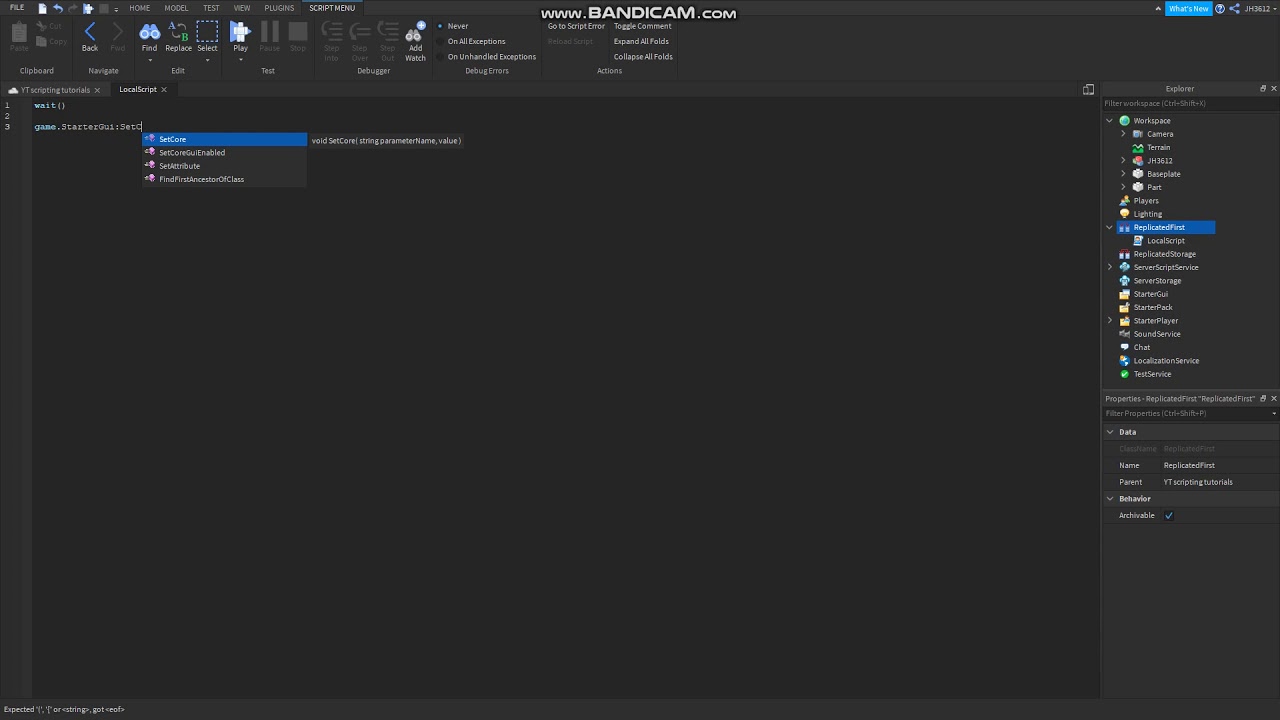
Task: Click the Add Watch icon
Action: click(415, 33)
